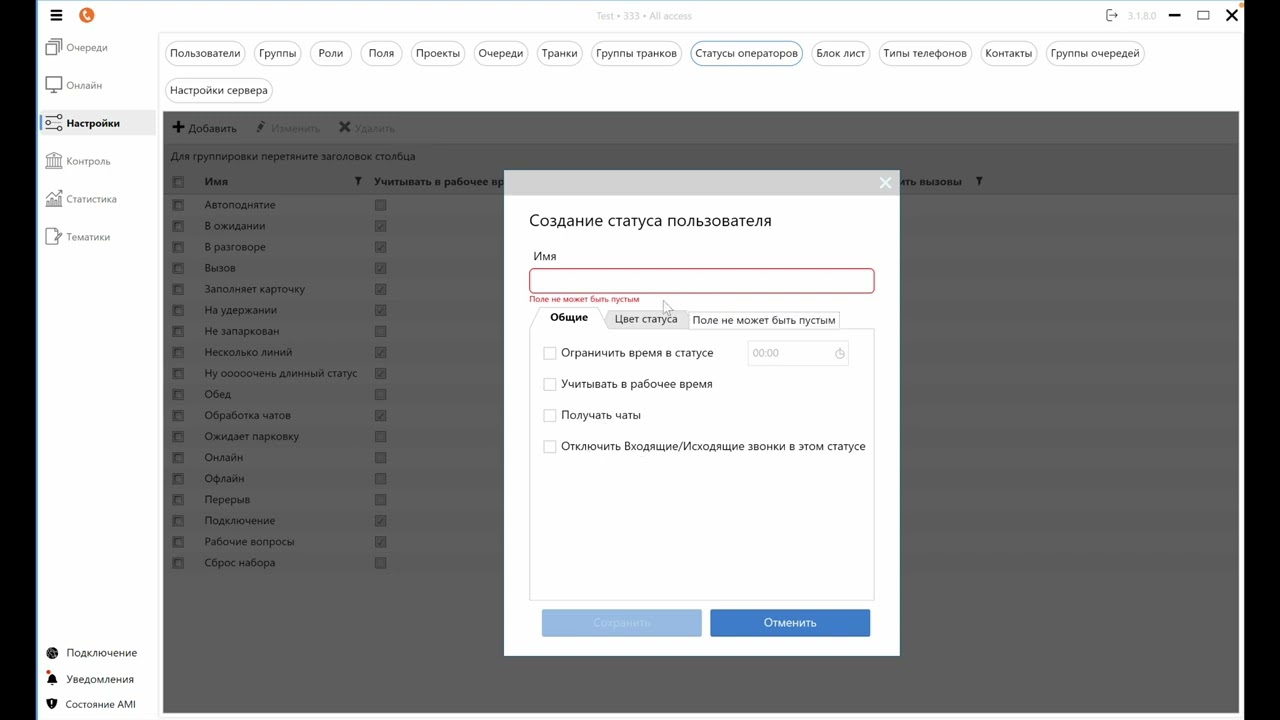Viewport: 1280px width, 720px height.
Task: Select the Обед row checkbox
Action: [x=178, y=394]
